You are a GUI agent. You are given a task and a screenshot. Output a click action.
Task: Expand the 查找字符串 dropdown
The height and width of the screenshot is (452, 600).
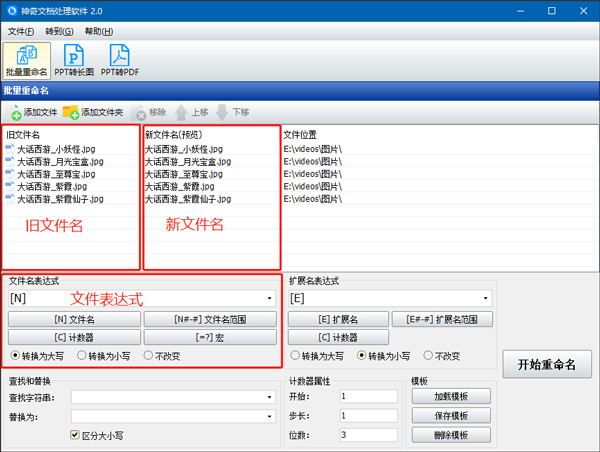point(269,397)
